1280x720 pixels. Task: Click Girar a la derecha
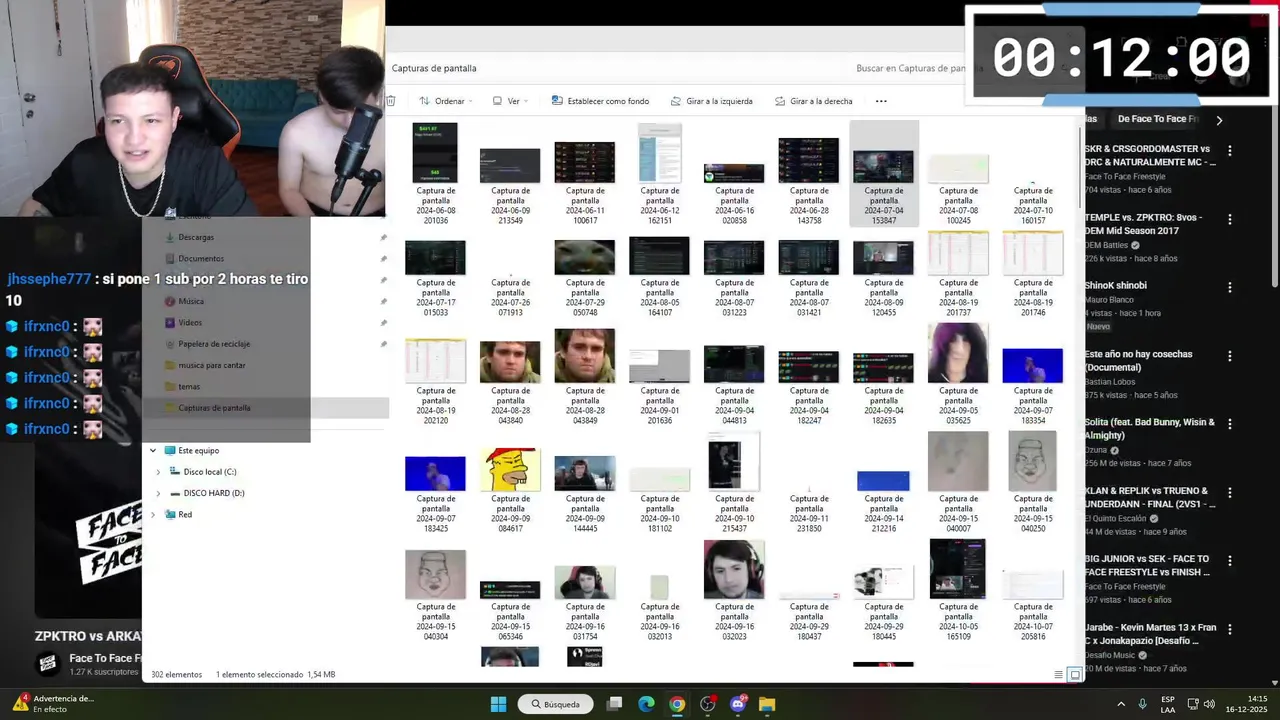click(x=813, y=101)
